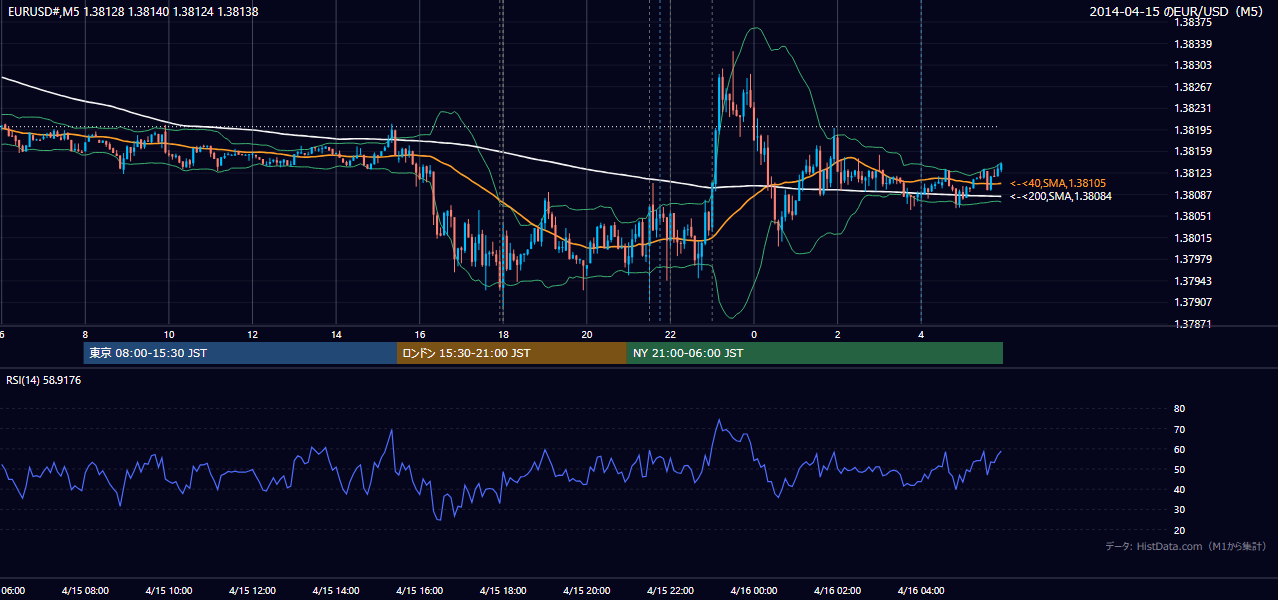Screen dimensions: 1278x600
Task: Click the 1.37979 price axis label
Action: tap(1192, 259)
